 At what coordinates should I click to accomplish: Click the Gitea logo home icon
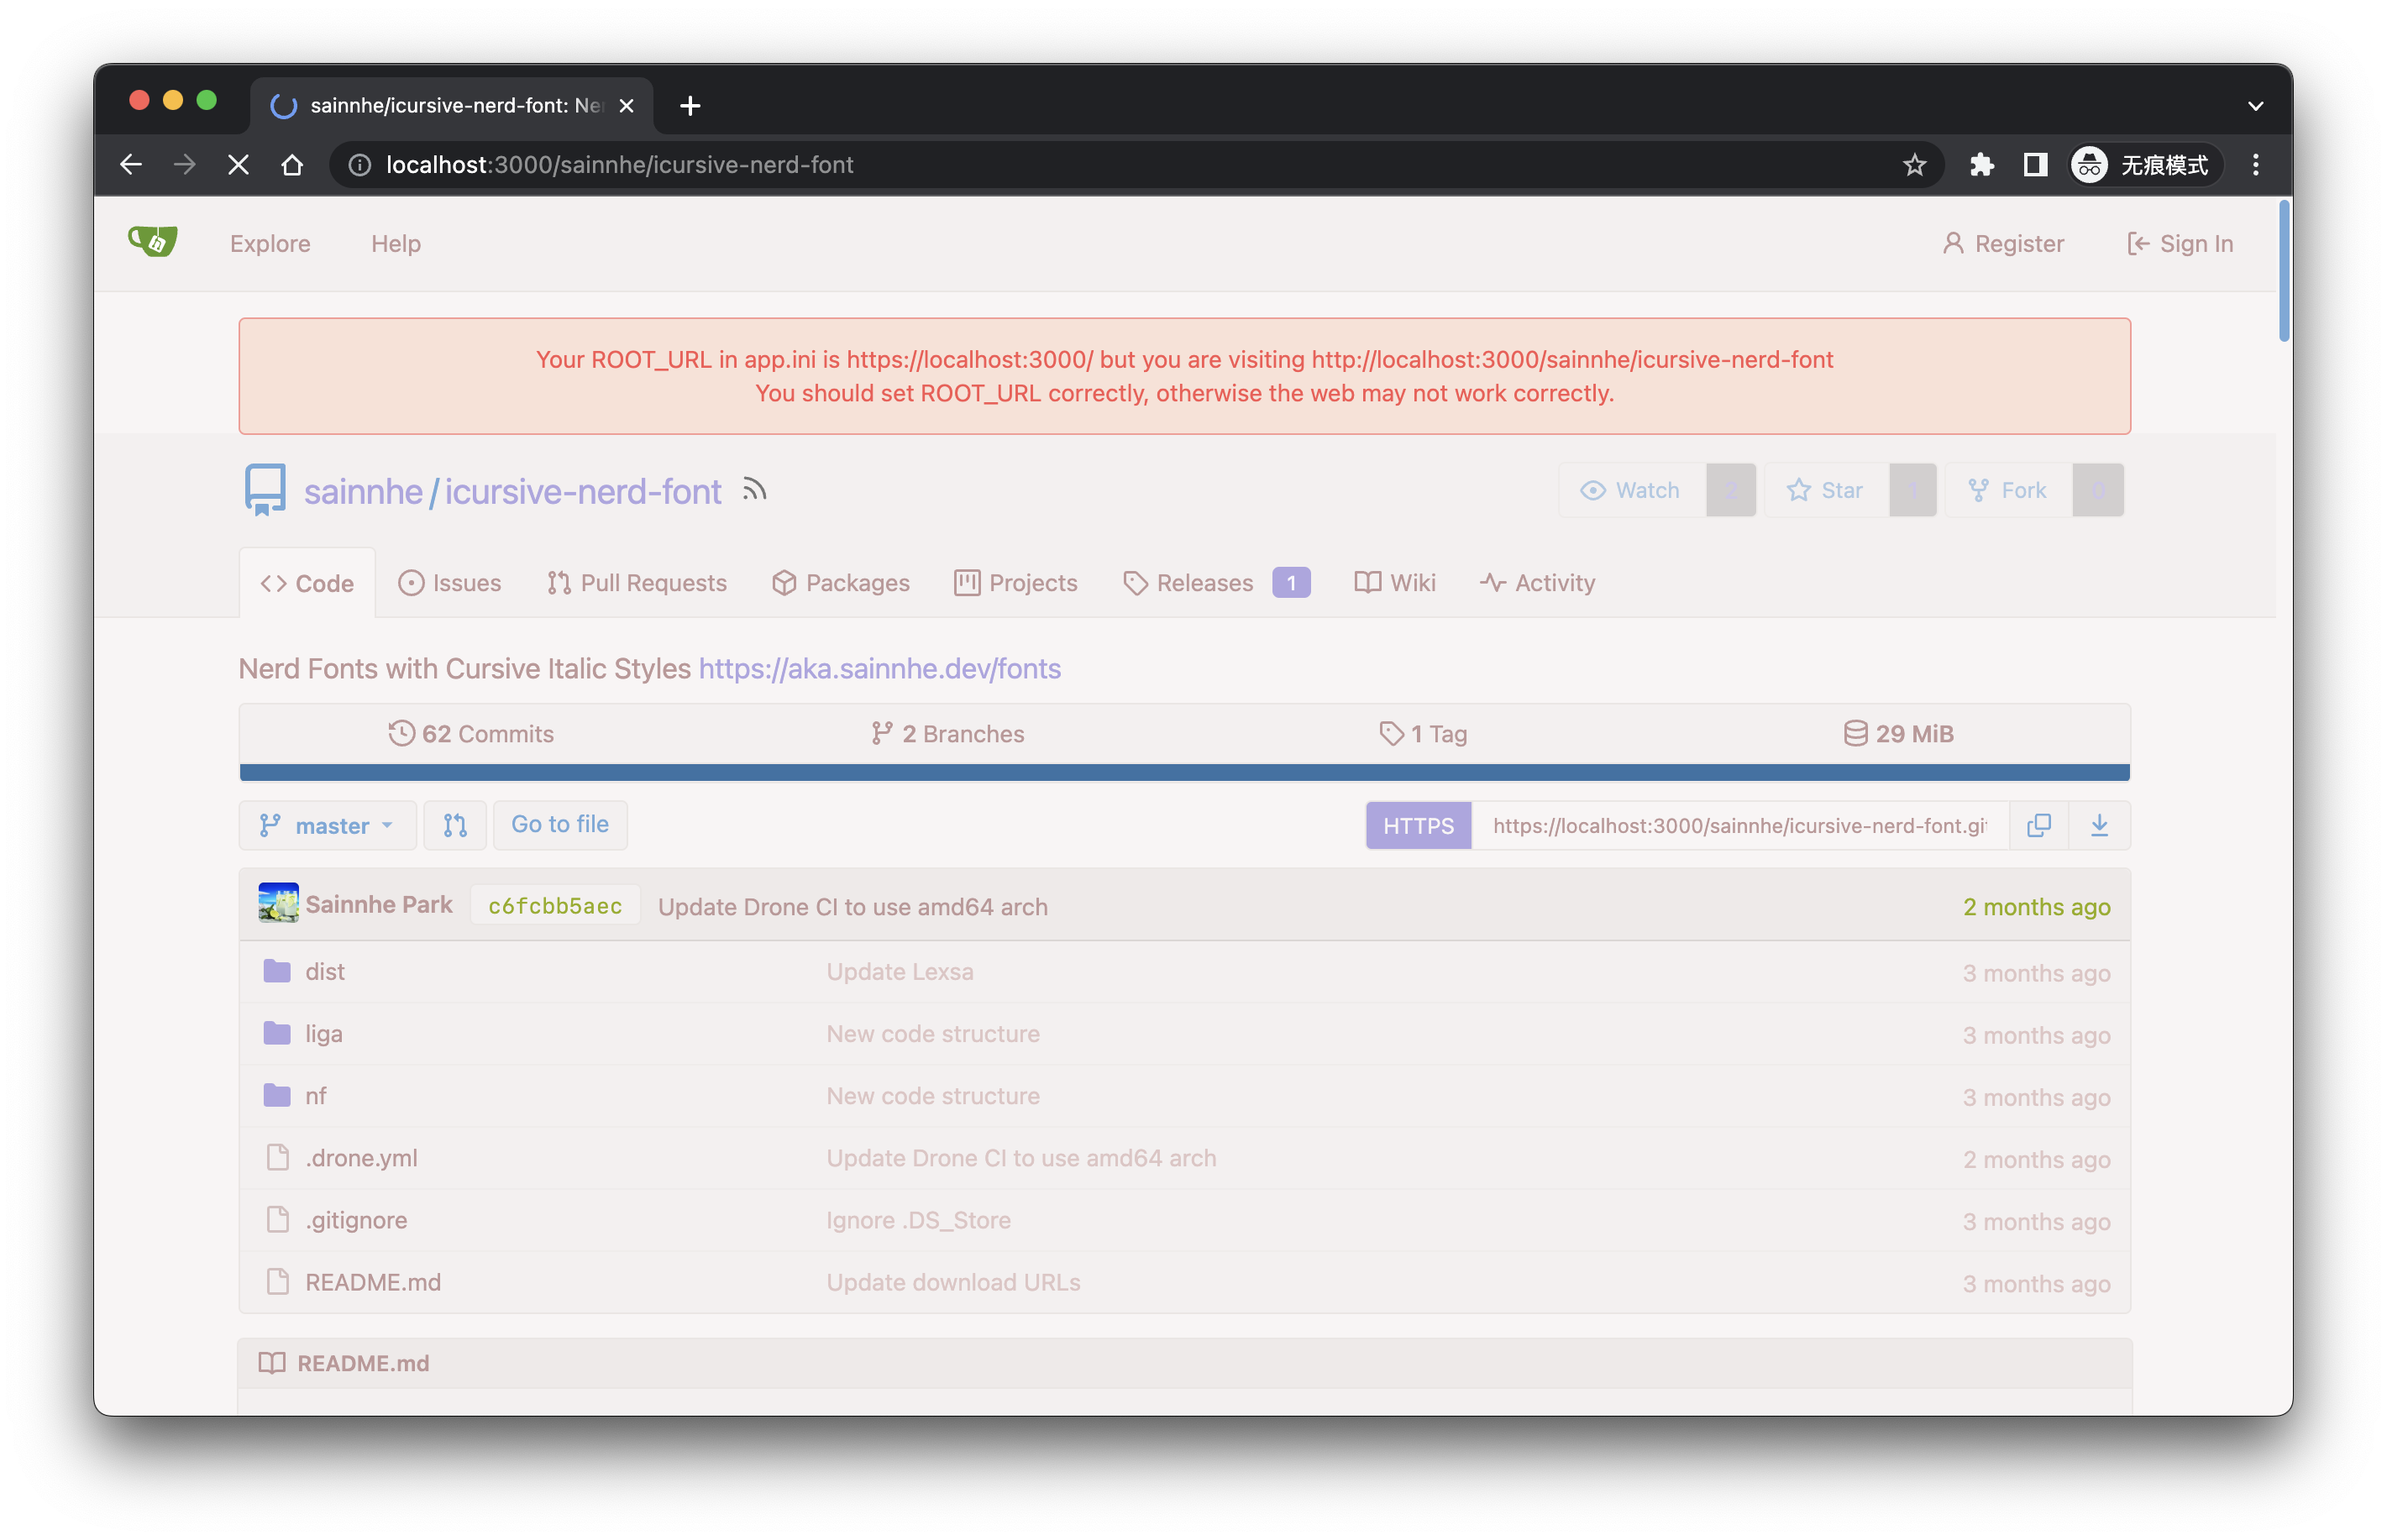point(153,242)
